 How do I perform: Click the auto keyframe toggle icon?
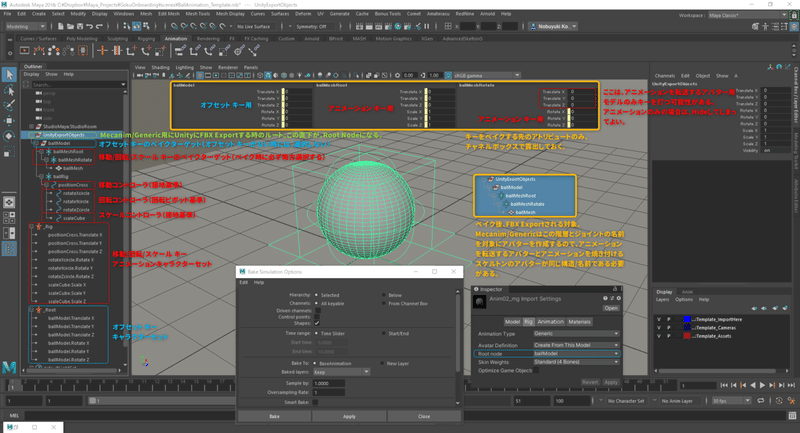coord(779,401)
